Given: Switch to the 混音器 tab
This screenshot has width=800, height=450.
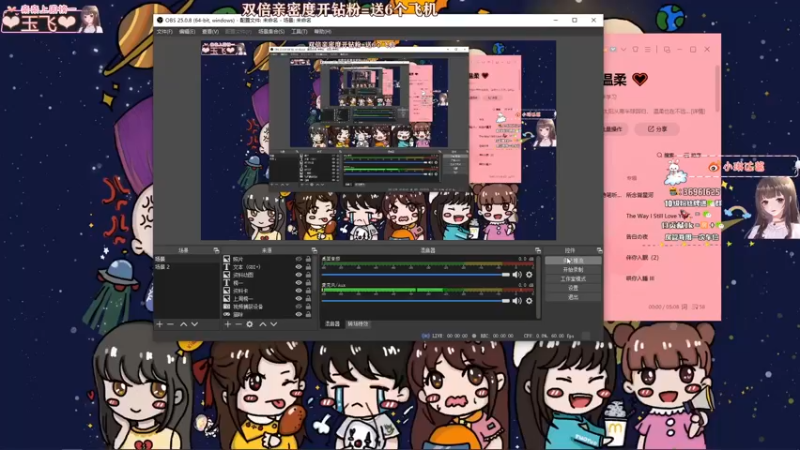Looking at the screenshot, I should [333, 324].
